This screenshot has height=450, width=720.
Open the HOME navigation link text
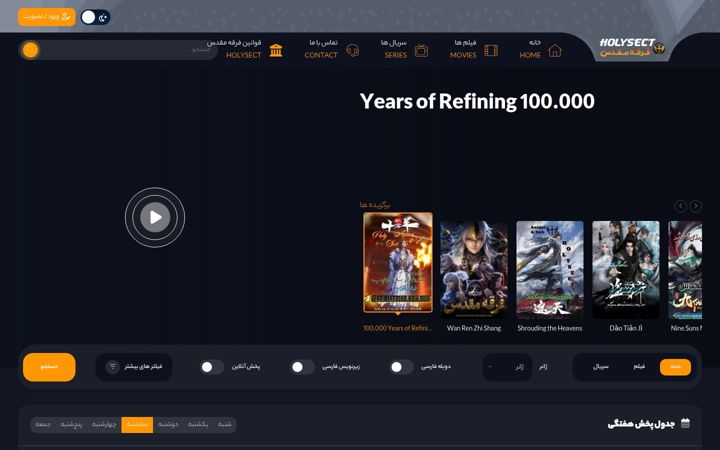(530, 55)
